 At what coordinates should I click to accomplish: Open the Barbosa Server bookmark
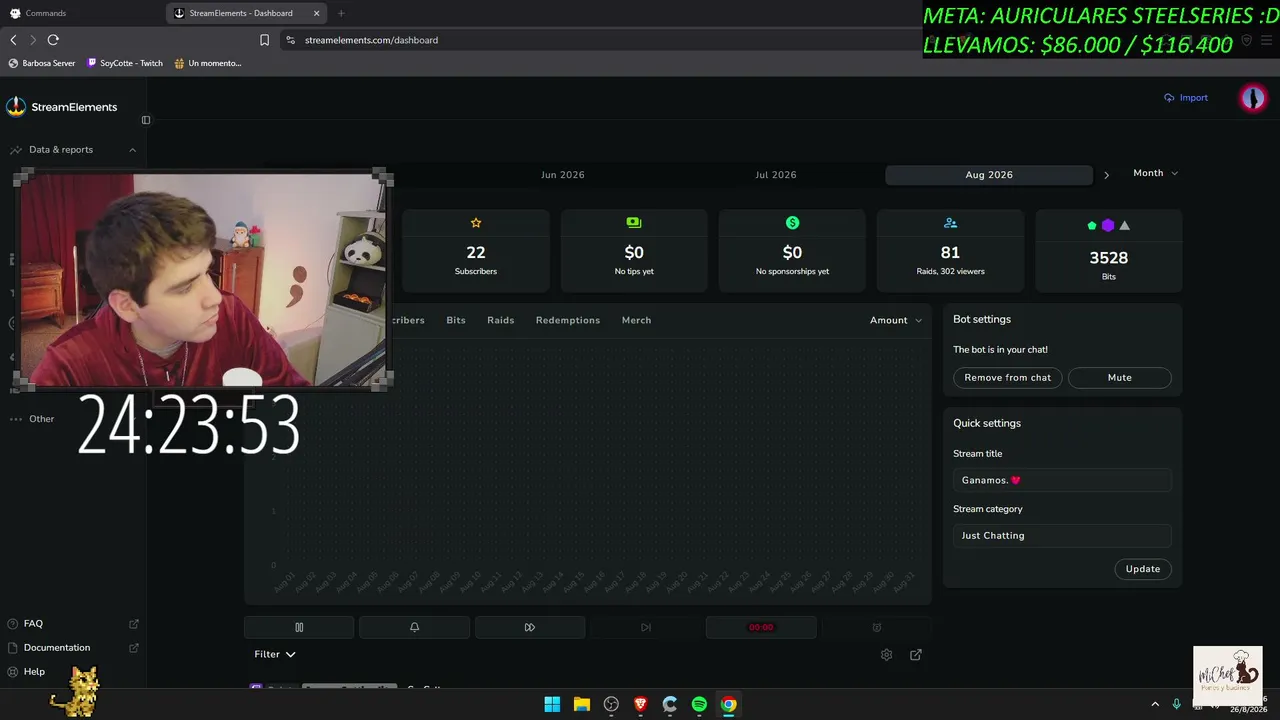coord(42,63)
